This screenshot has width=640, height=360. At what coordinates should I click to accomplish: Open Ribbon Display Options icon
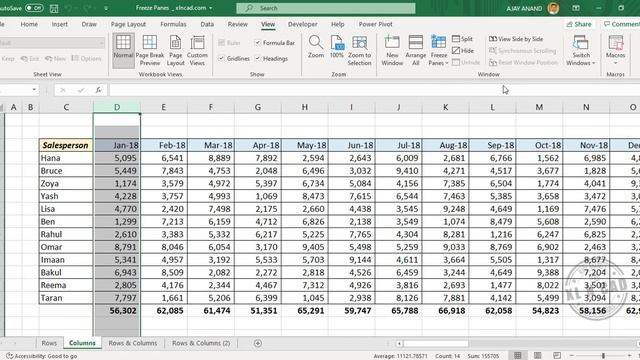pos(576,8)
